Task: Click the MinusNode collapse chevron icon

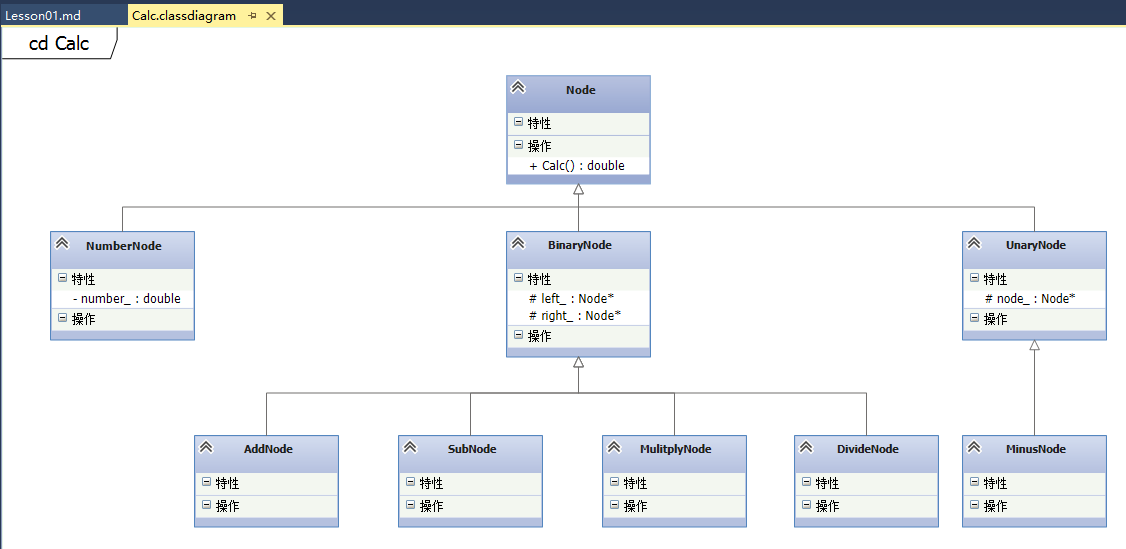Action: pos(974,447)
